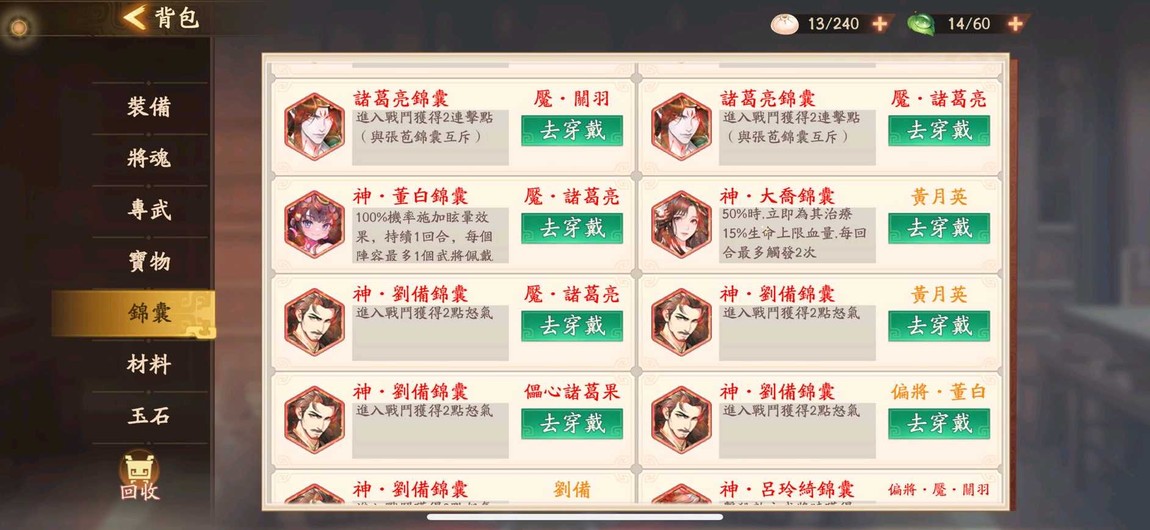Select 諸葛亮錦囊 portrait next to 魘·關羽
The width and height of the screenshot is (1150, 530).
click(314, 127)
